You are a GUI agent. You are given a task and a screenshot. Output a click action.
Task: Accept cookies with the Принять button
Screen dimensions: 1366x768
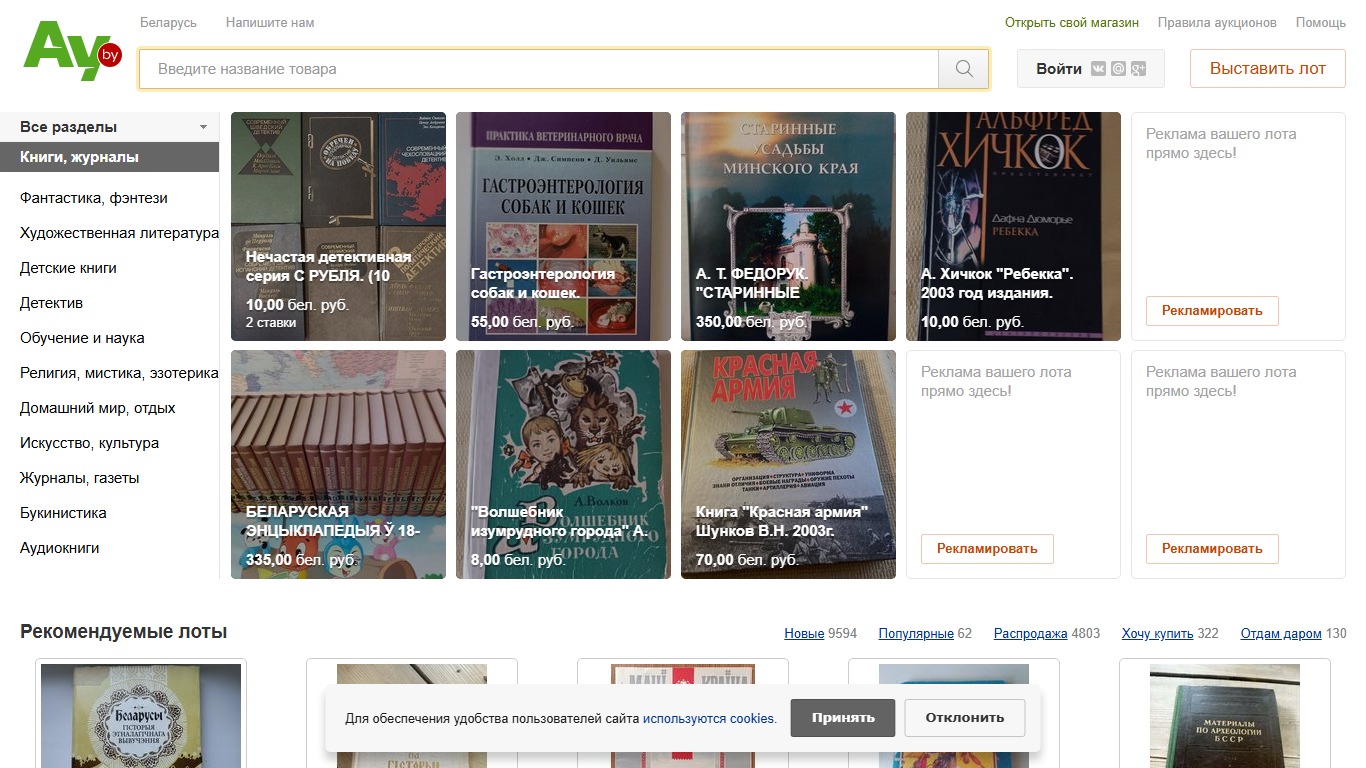843,718
